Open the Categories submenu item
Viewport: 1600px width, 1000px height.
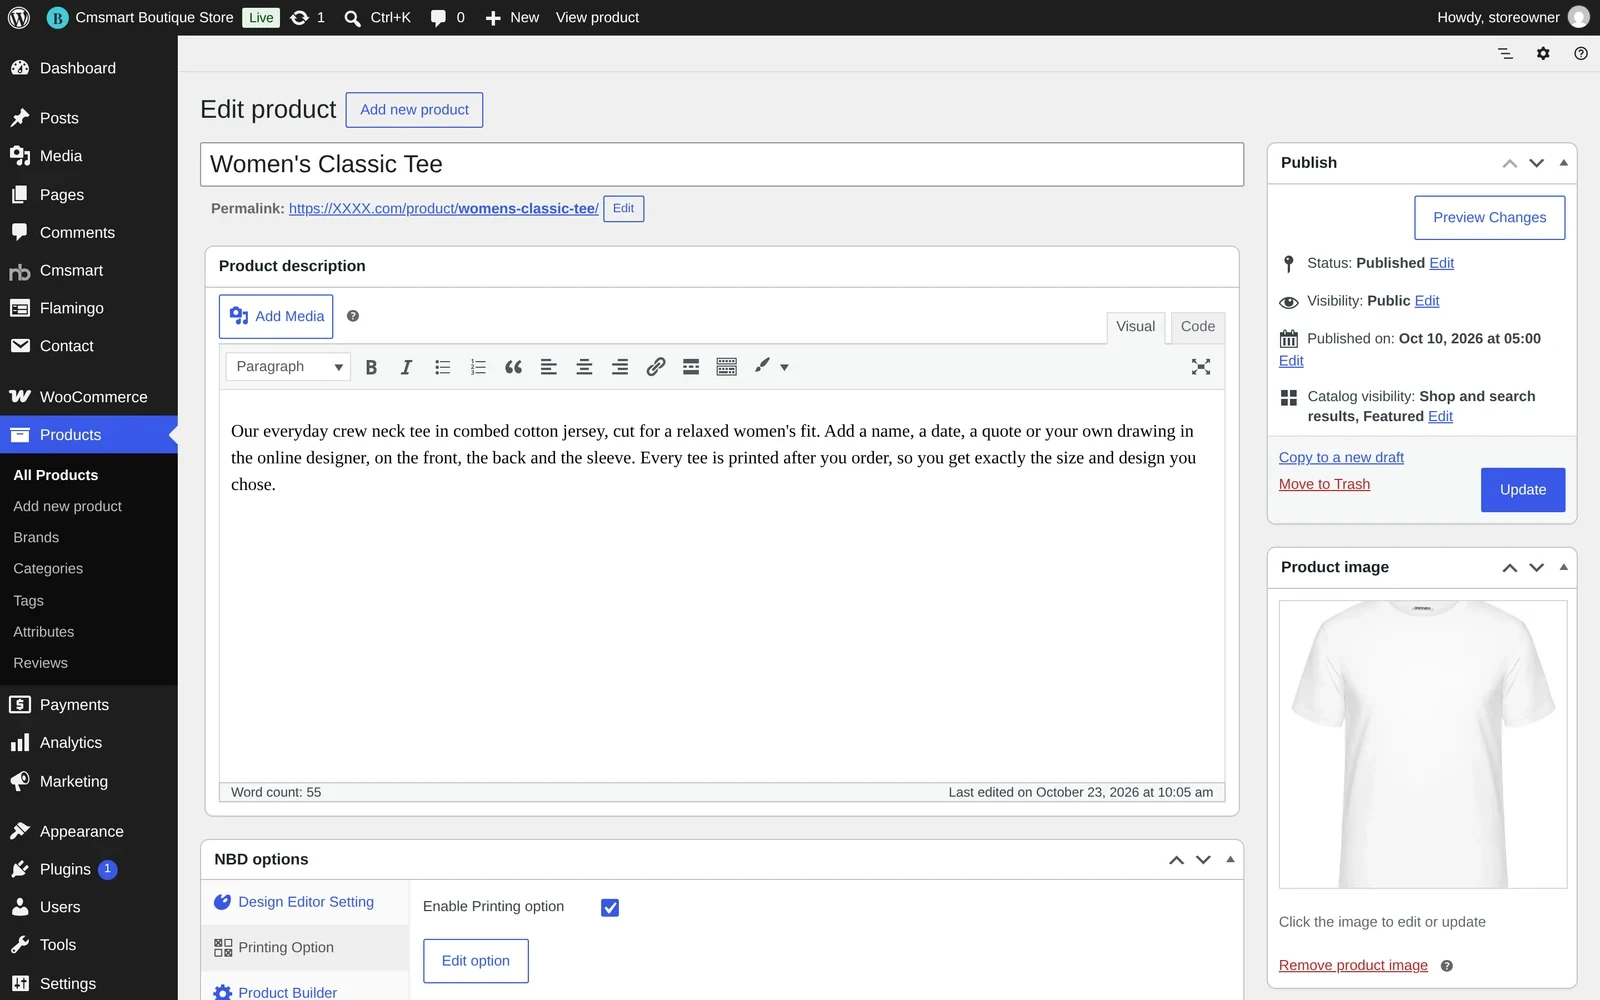coord(48,569)
